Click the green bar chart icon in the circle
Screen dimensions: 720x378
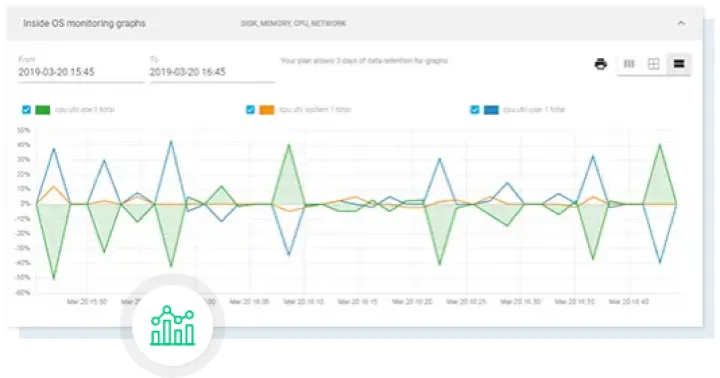173,325
